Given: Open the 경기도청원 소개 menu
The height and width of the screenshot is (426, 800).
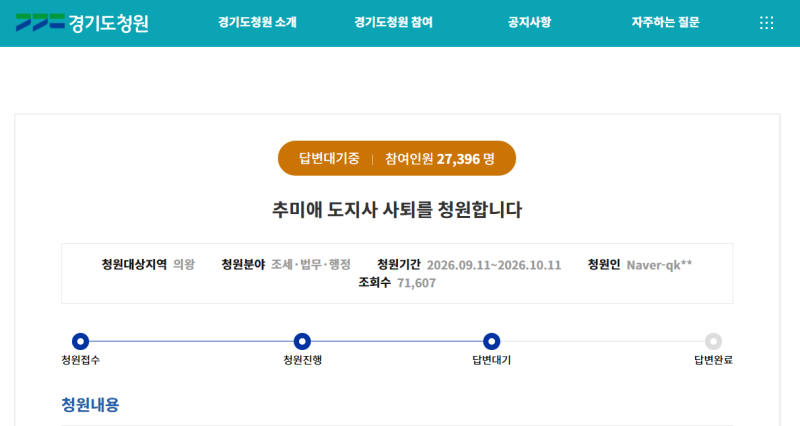Looking at the screenshot, I should tap(257, 22).
